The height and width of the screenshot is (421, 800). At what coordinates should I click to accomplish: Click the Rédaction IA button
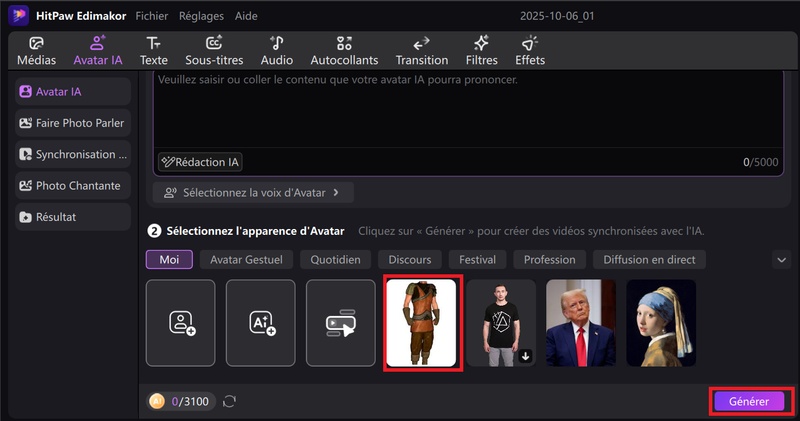(201, 162)
